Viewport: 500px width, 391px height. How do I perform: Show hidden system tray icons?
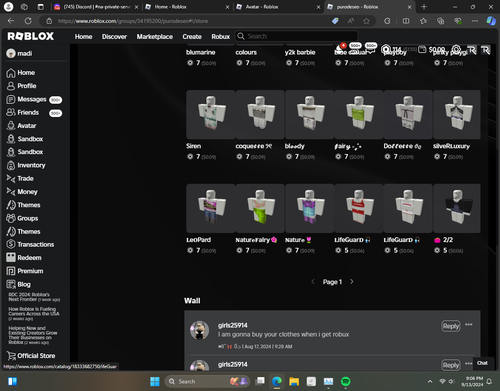click(x=430, y=381)
